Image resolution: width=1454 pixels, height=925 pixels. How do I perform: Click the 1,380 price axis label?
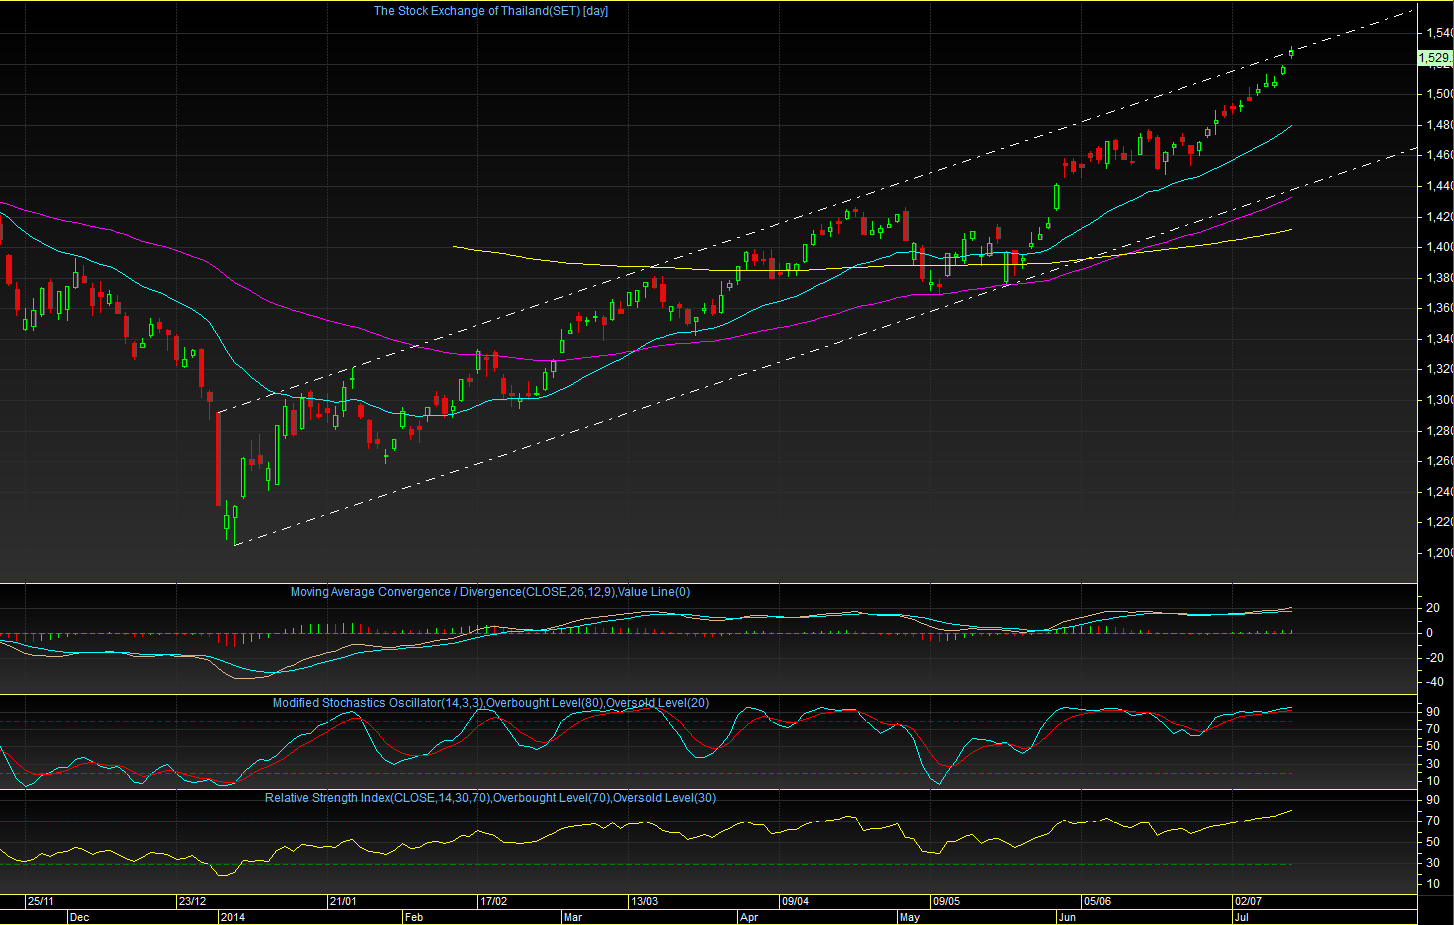click(1440, 278)
